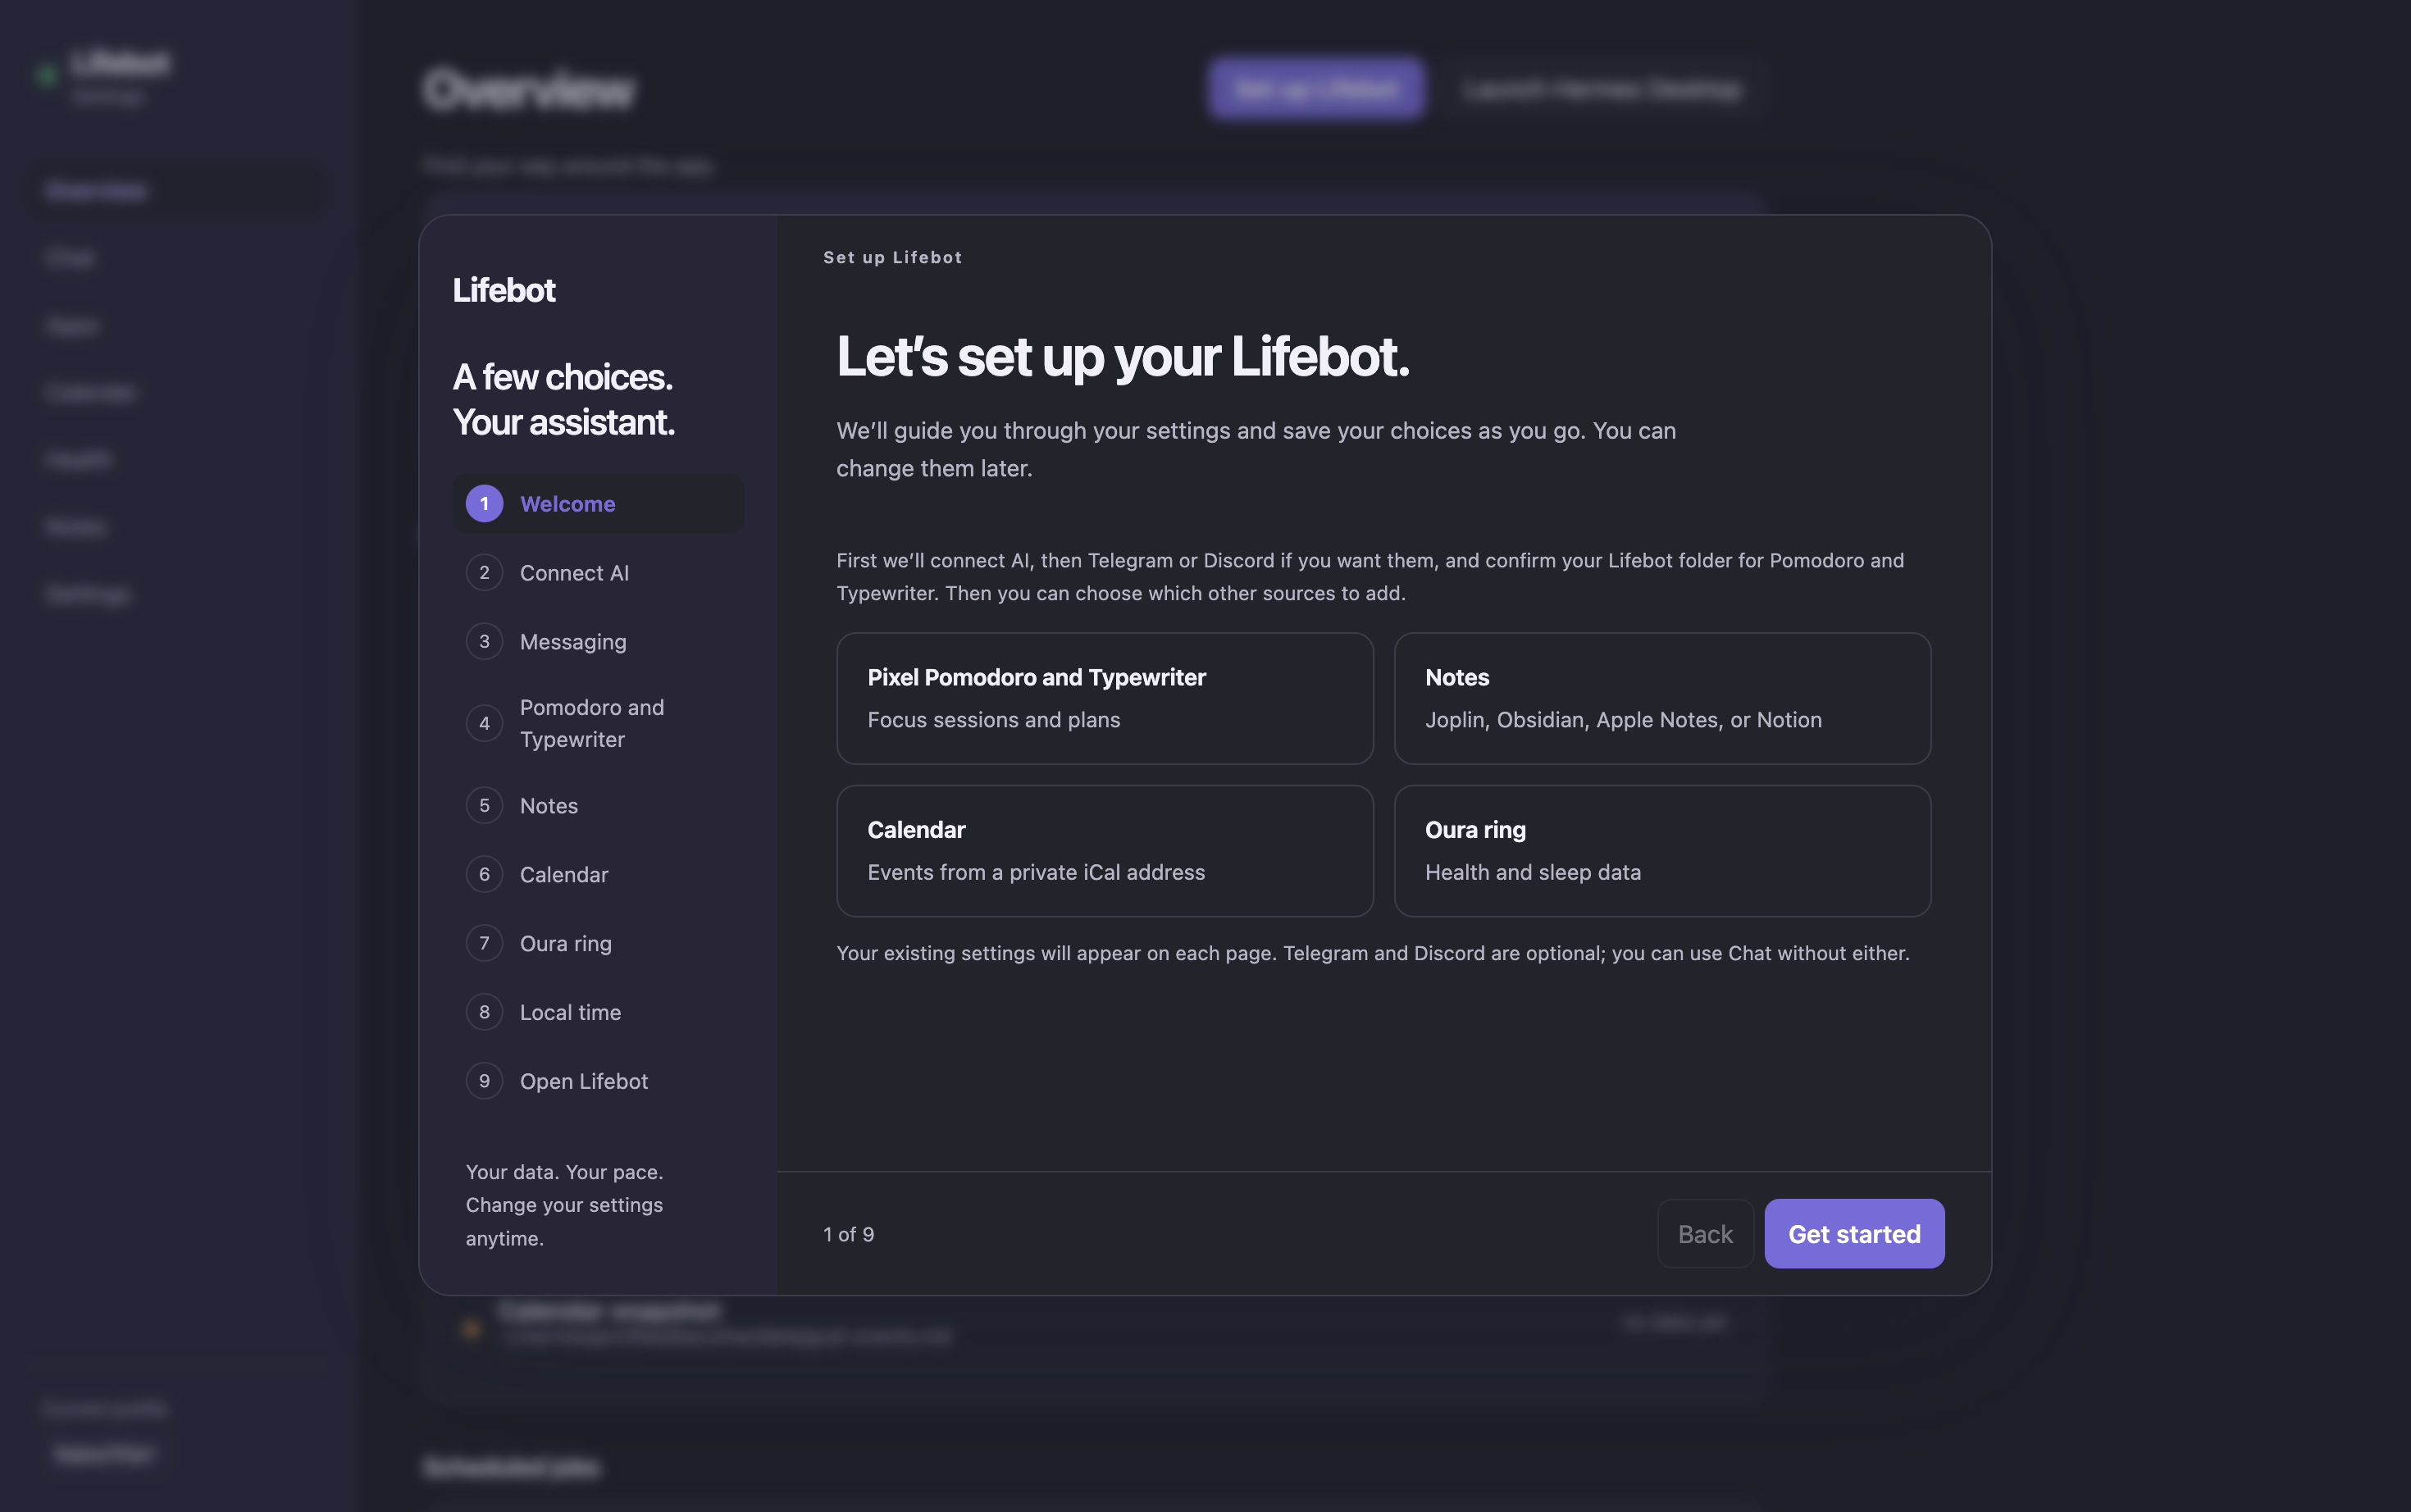Click the Pixel Pomodoro and Typewriter card
Viewport: 2411px width, 1512px height.
[1105, 698]
